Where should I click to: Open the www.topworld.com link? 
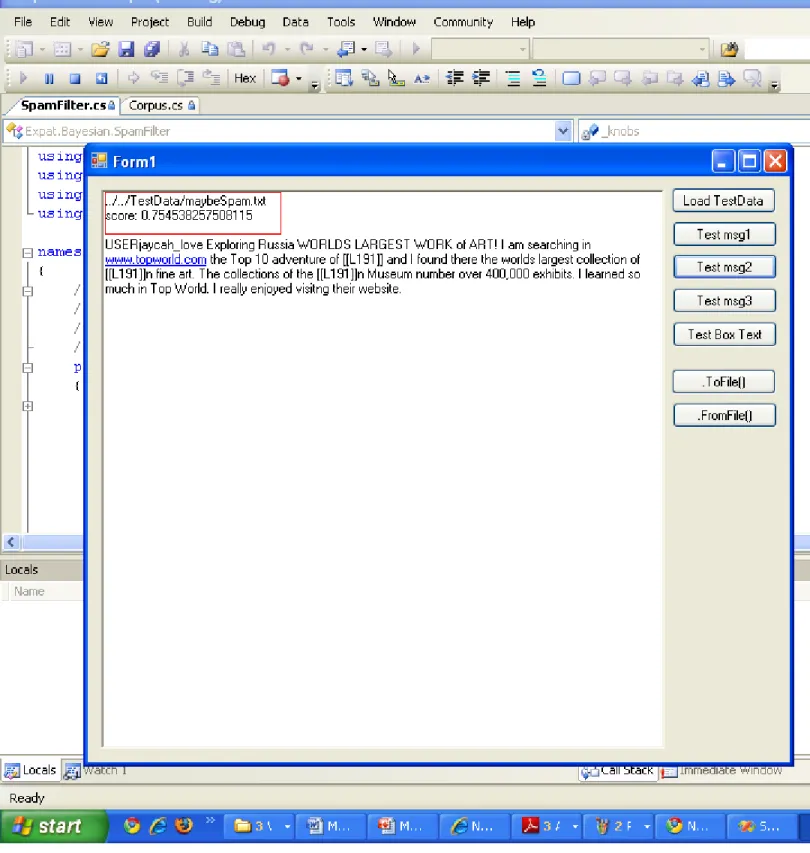[x=156, y=259]
